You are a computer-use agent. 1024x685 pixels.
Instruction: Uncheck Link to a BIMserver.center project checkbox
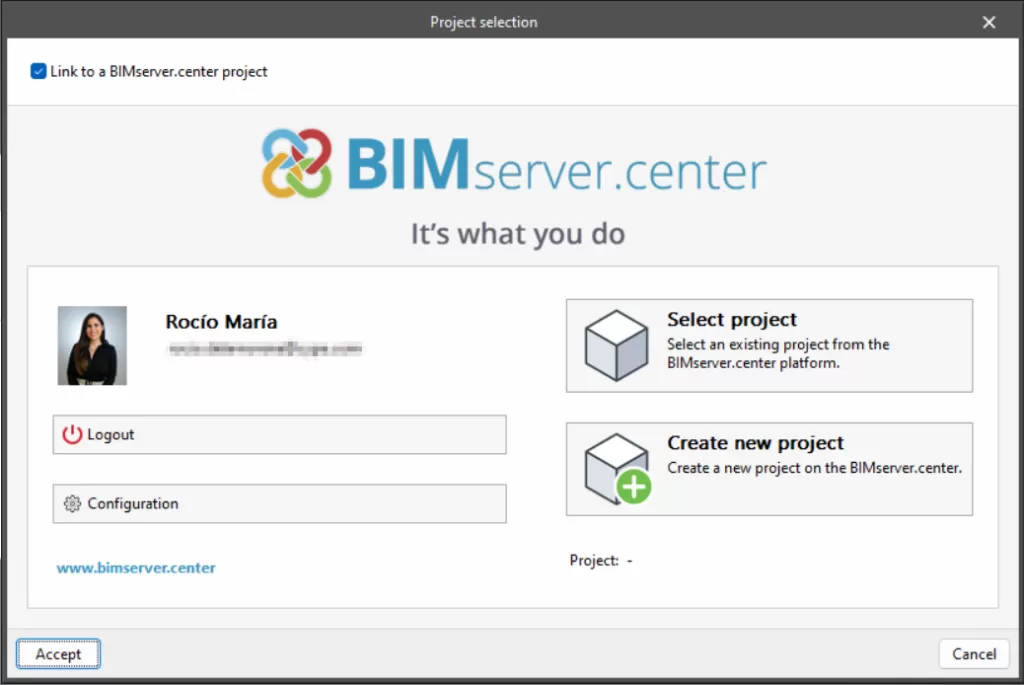39,71
